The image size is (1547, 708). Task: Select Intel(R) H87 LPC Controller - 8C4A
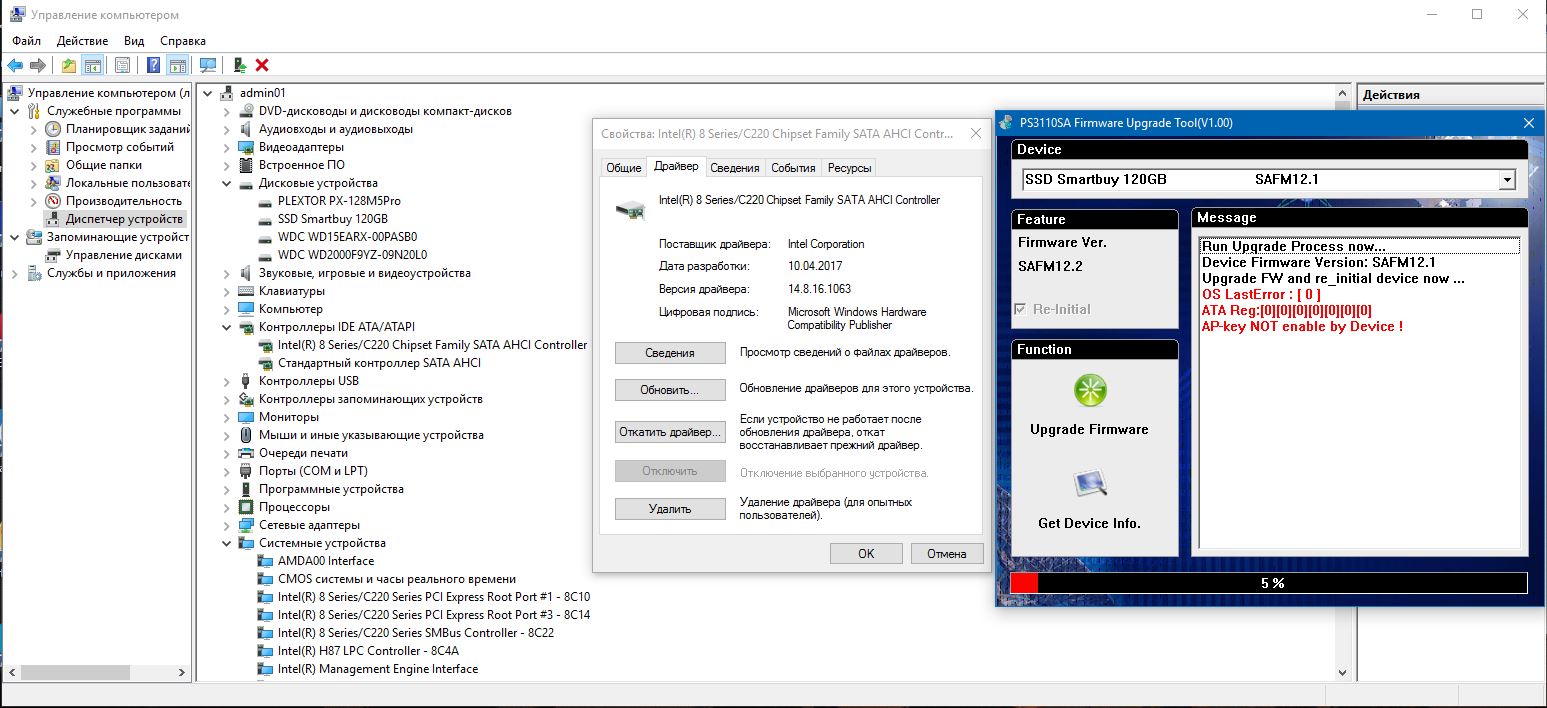point(368,651)
